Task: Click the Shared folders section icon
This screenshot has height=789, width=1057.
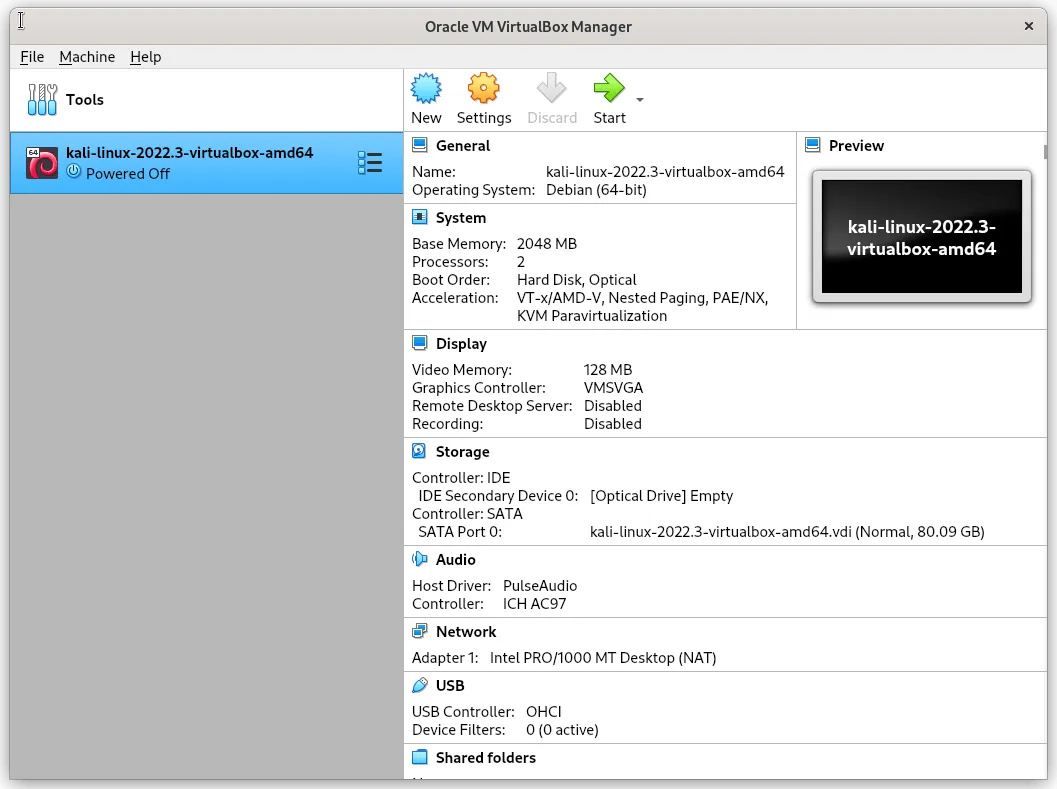Action: pos(419,757)
